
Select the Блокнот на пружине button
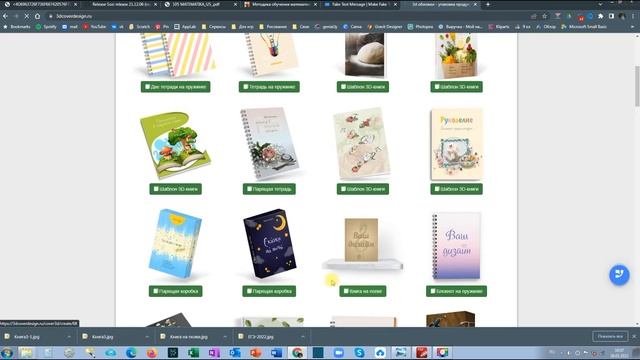456,291
